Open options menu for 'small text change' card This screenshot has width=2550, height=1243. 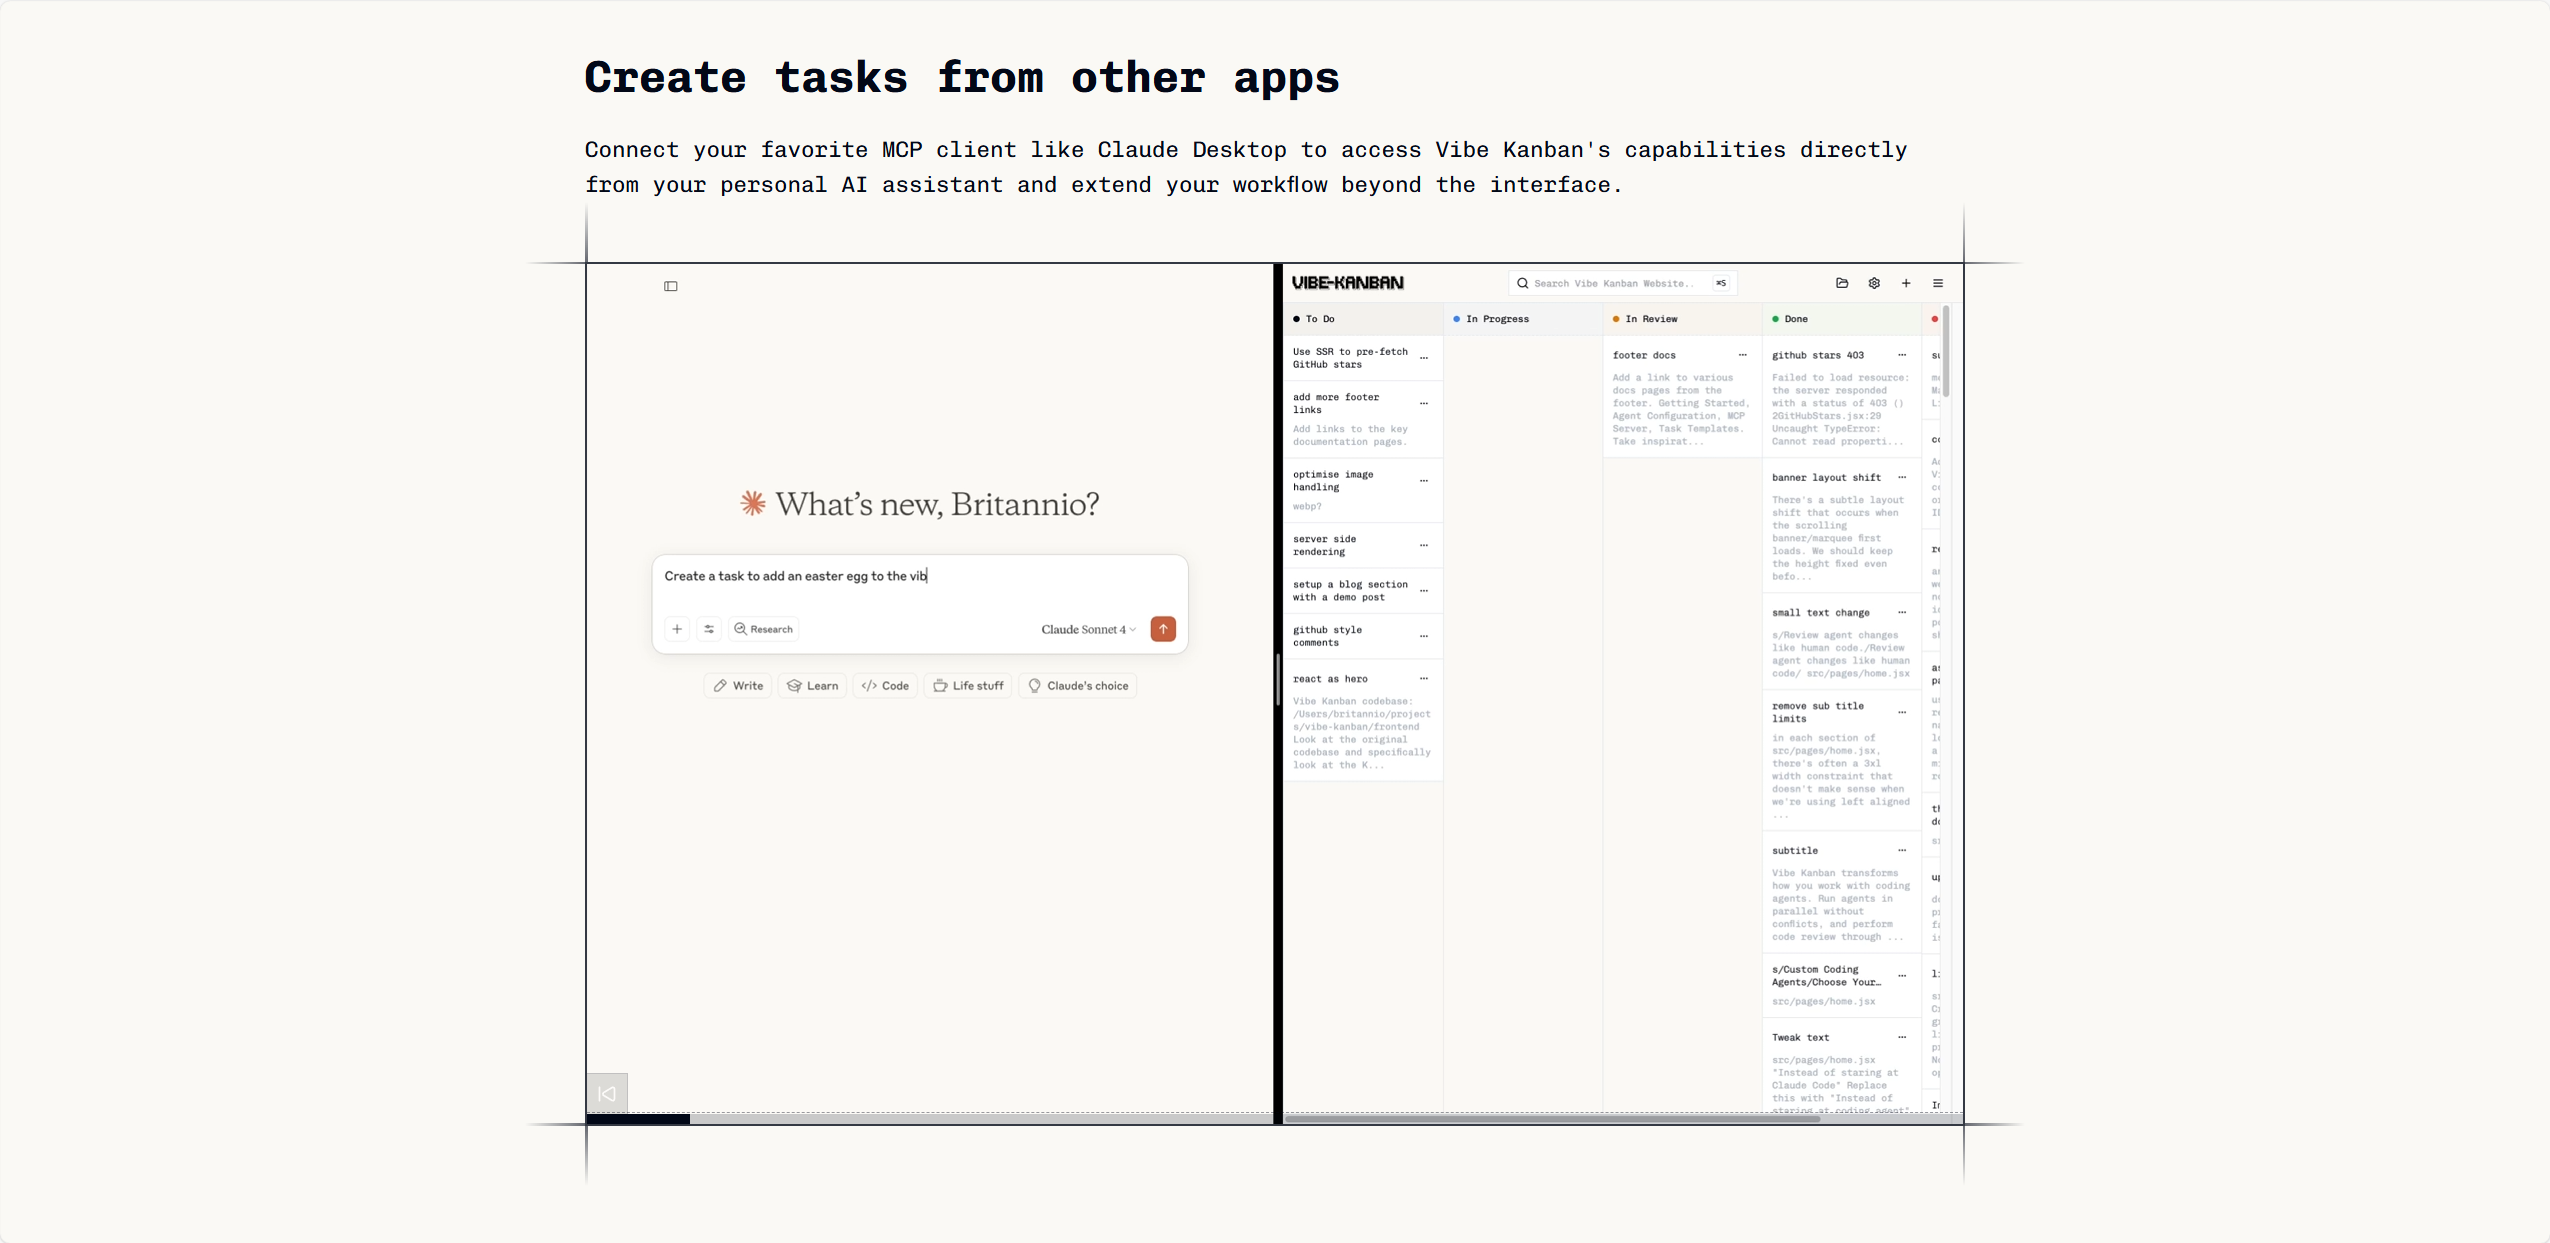click(x=1902, y=612)
